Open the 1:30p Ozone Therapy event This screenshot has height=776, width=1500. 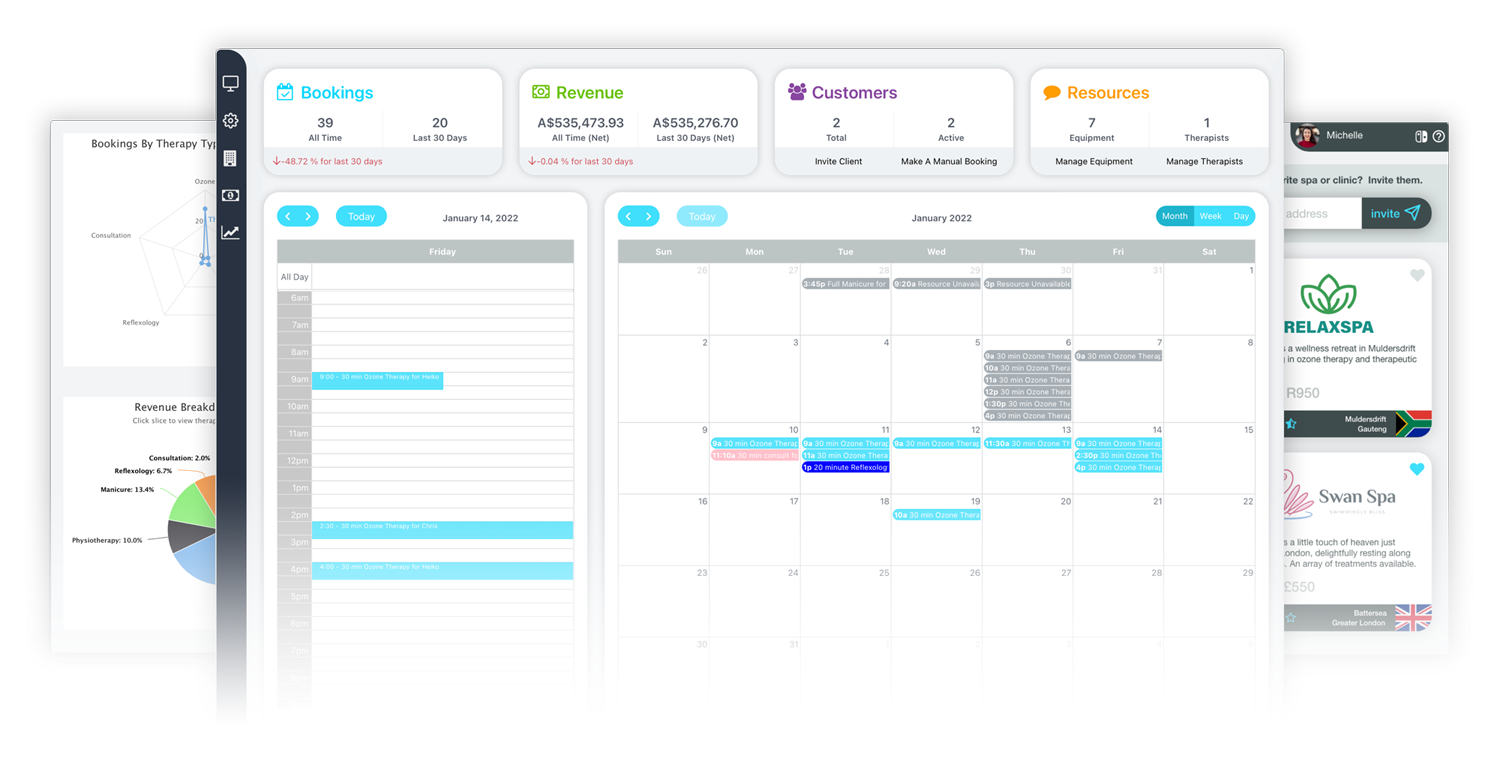[x=1027, y=404]
